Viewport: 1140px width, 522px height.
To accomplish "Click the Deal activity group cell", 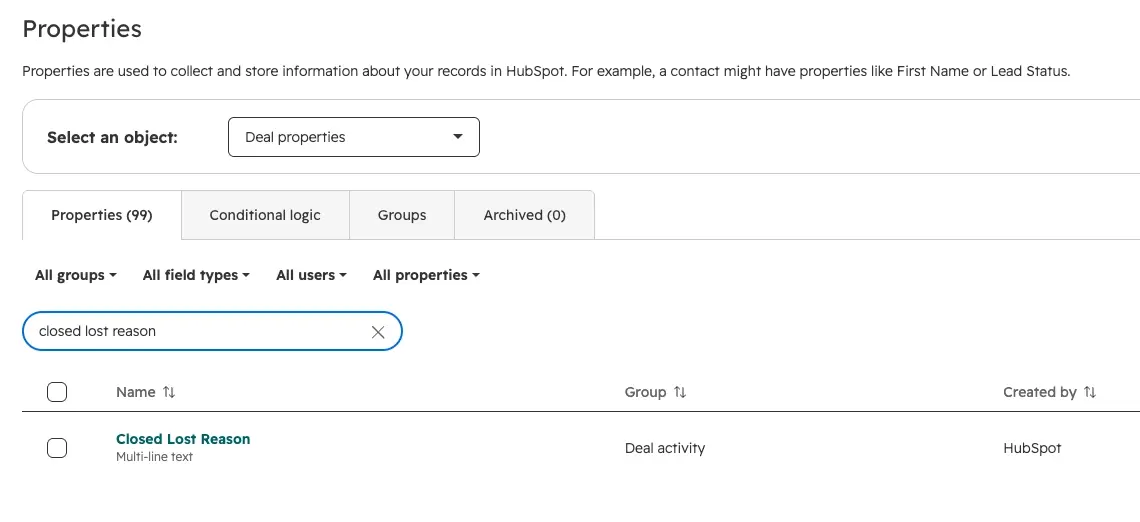I will click(x=665, y=449).
